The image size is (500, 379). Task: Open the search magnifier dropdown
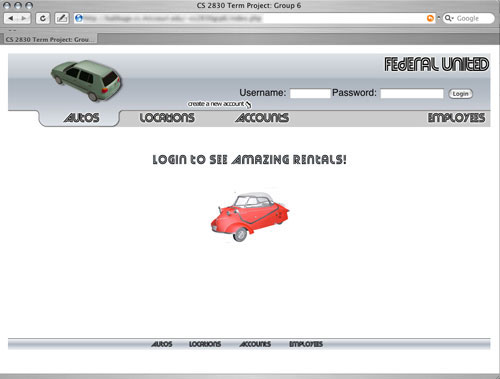coord(449,18)
